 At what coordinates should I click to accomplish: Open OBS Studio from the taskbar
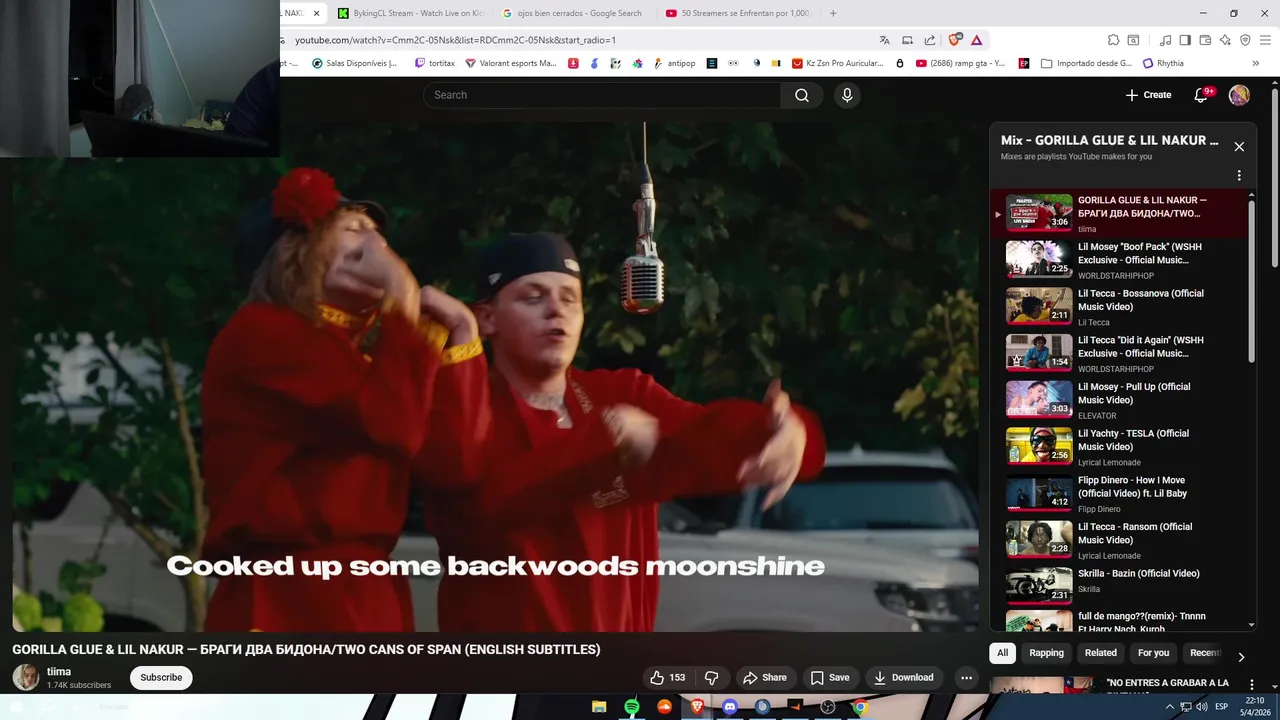tap(828, 707)
